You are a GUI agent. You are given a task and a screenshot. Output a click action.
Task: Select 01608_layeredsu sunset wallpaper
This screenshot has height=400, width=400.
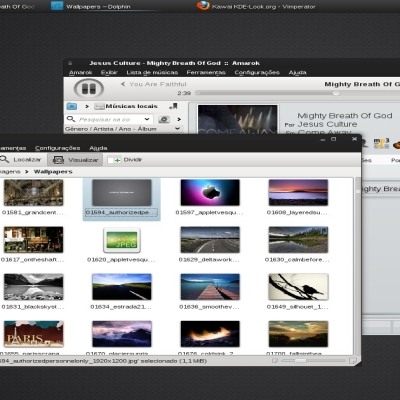pos(298,193)
